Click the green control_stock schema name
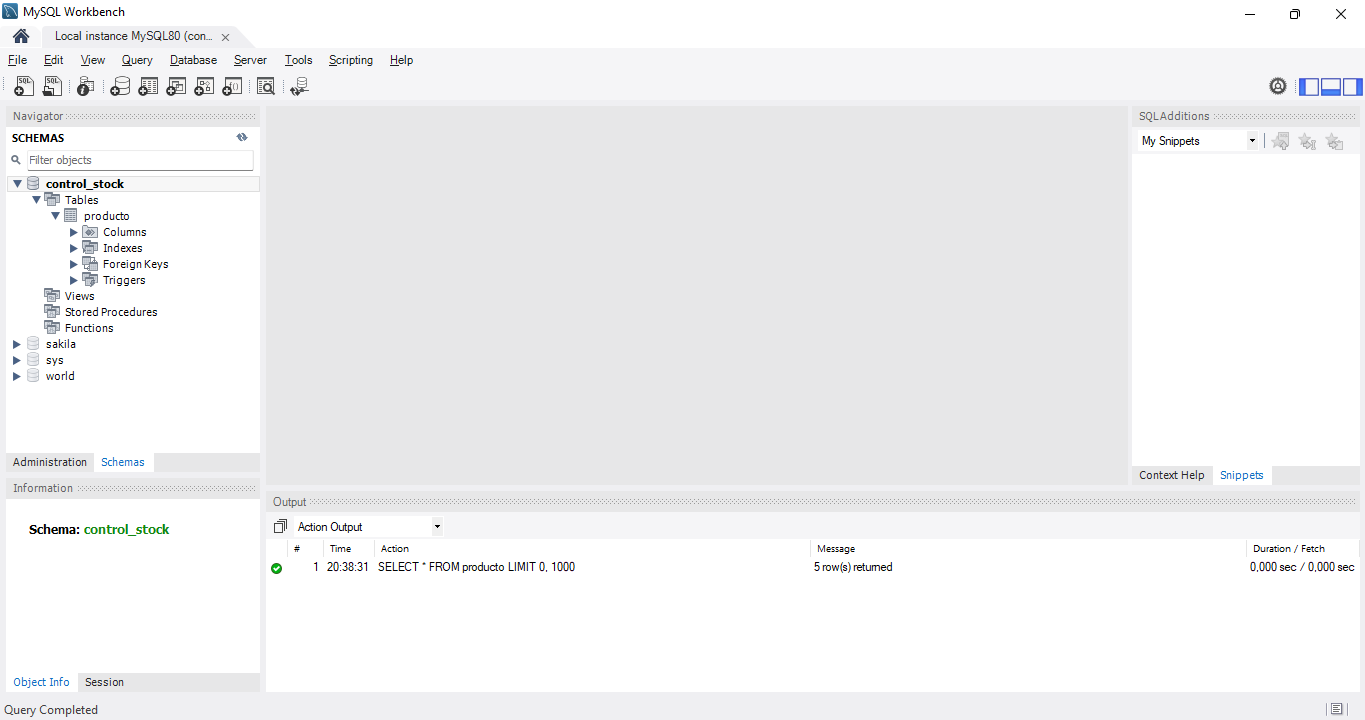Viewport: 1365px width, 720px height. (127, 530)
